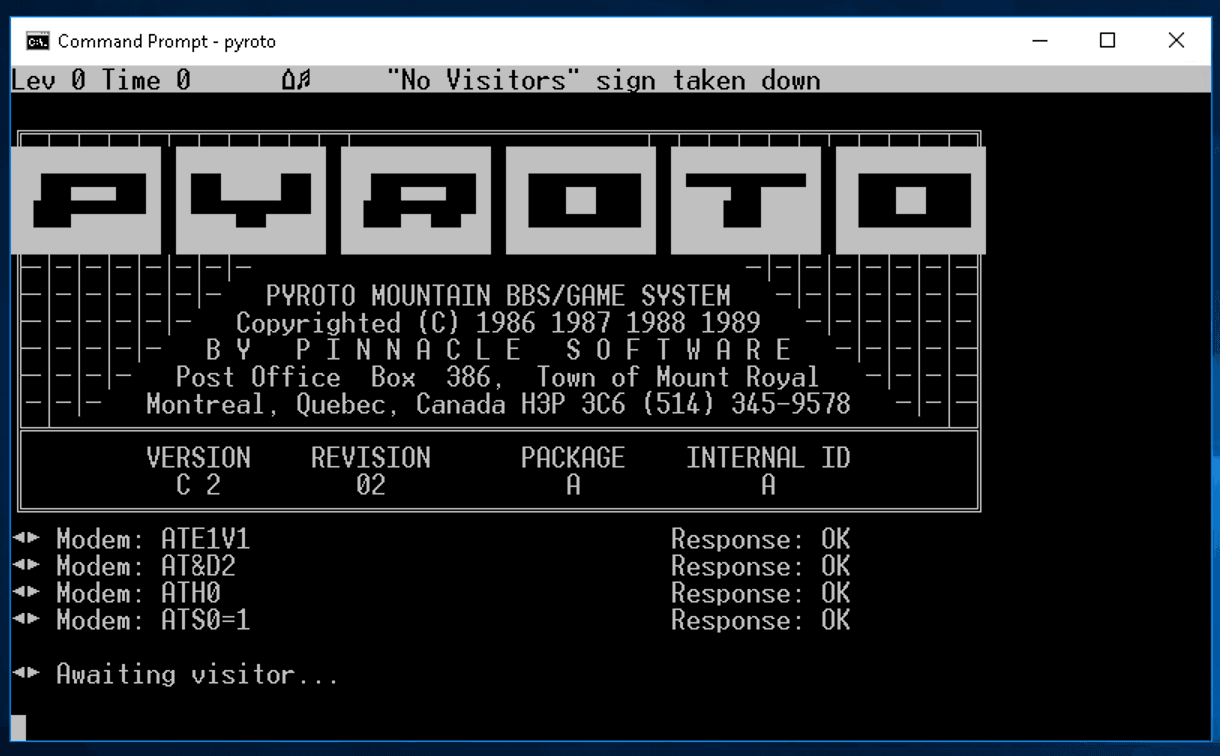This screenshot has height=756, width=1220.
Task: Click 'Response: OK' on the ATE1V1 row
Action: tap(760, 540)
